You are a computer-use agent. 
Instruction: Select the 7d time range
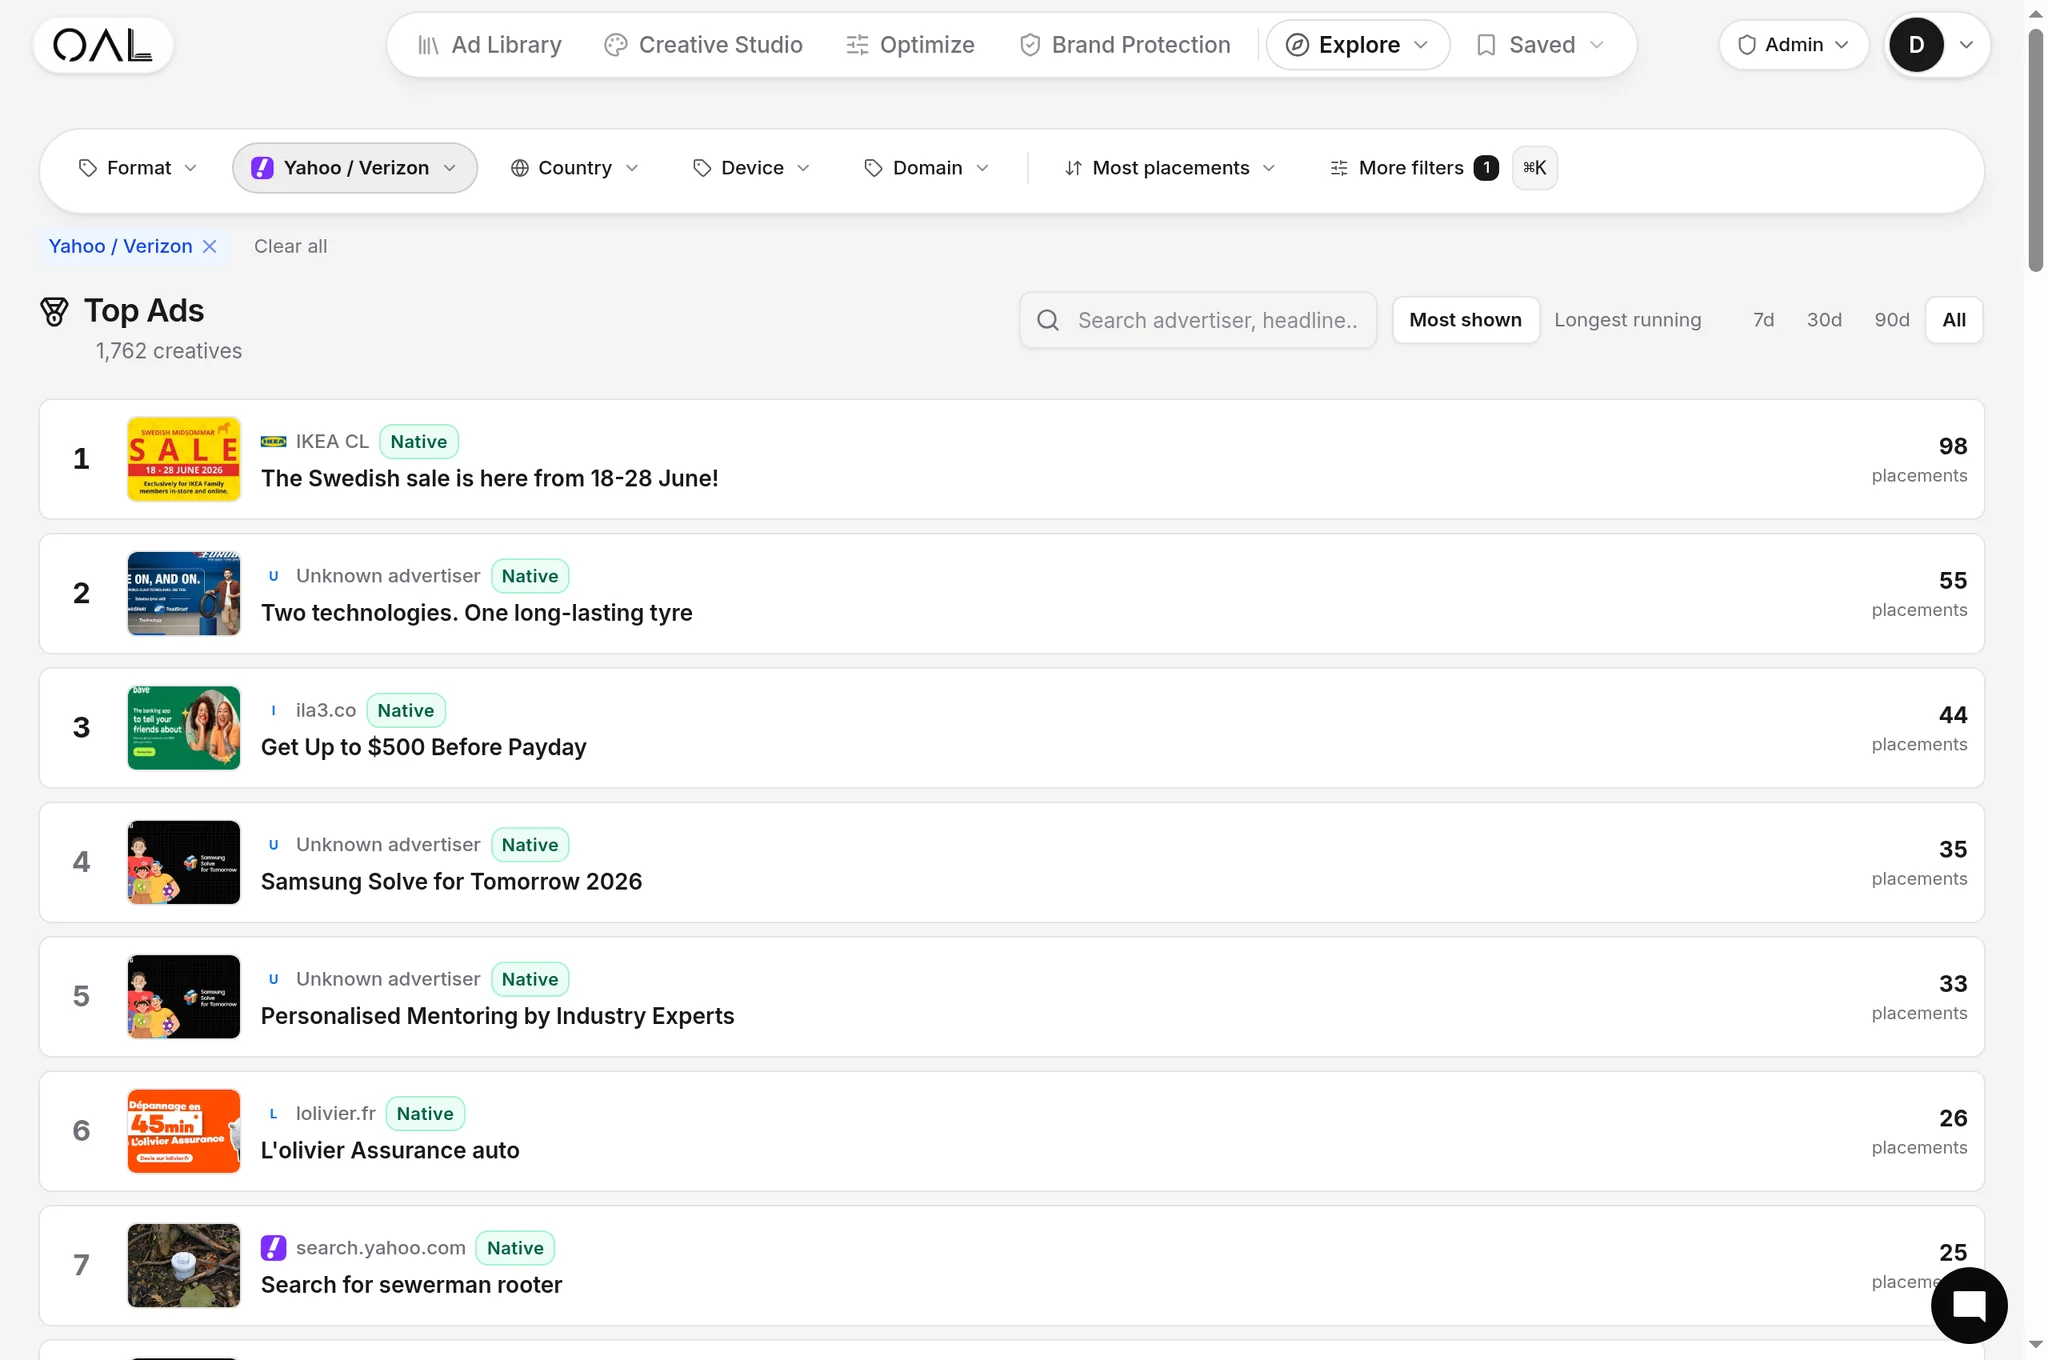point(1763,320)
